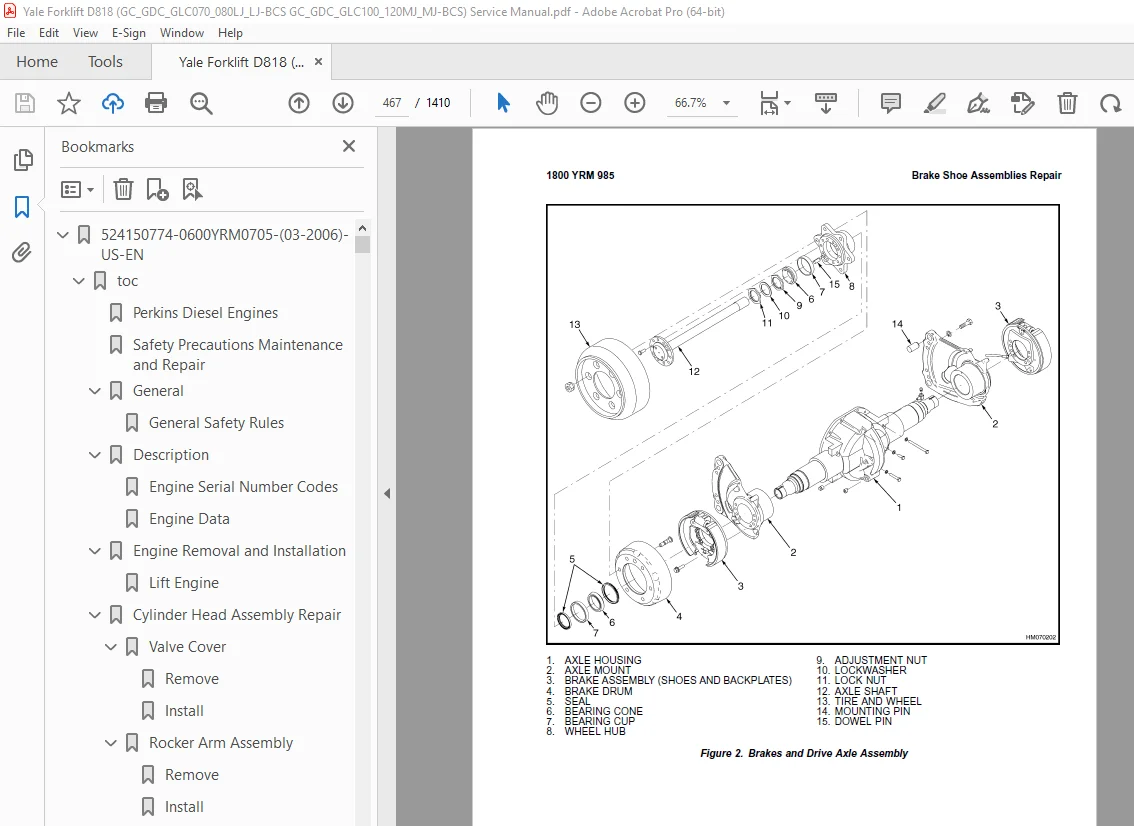This screenshot has width=1134, height=826.
Task: Open the File menu
Action: [x=16, y=33]
